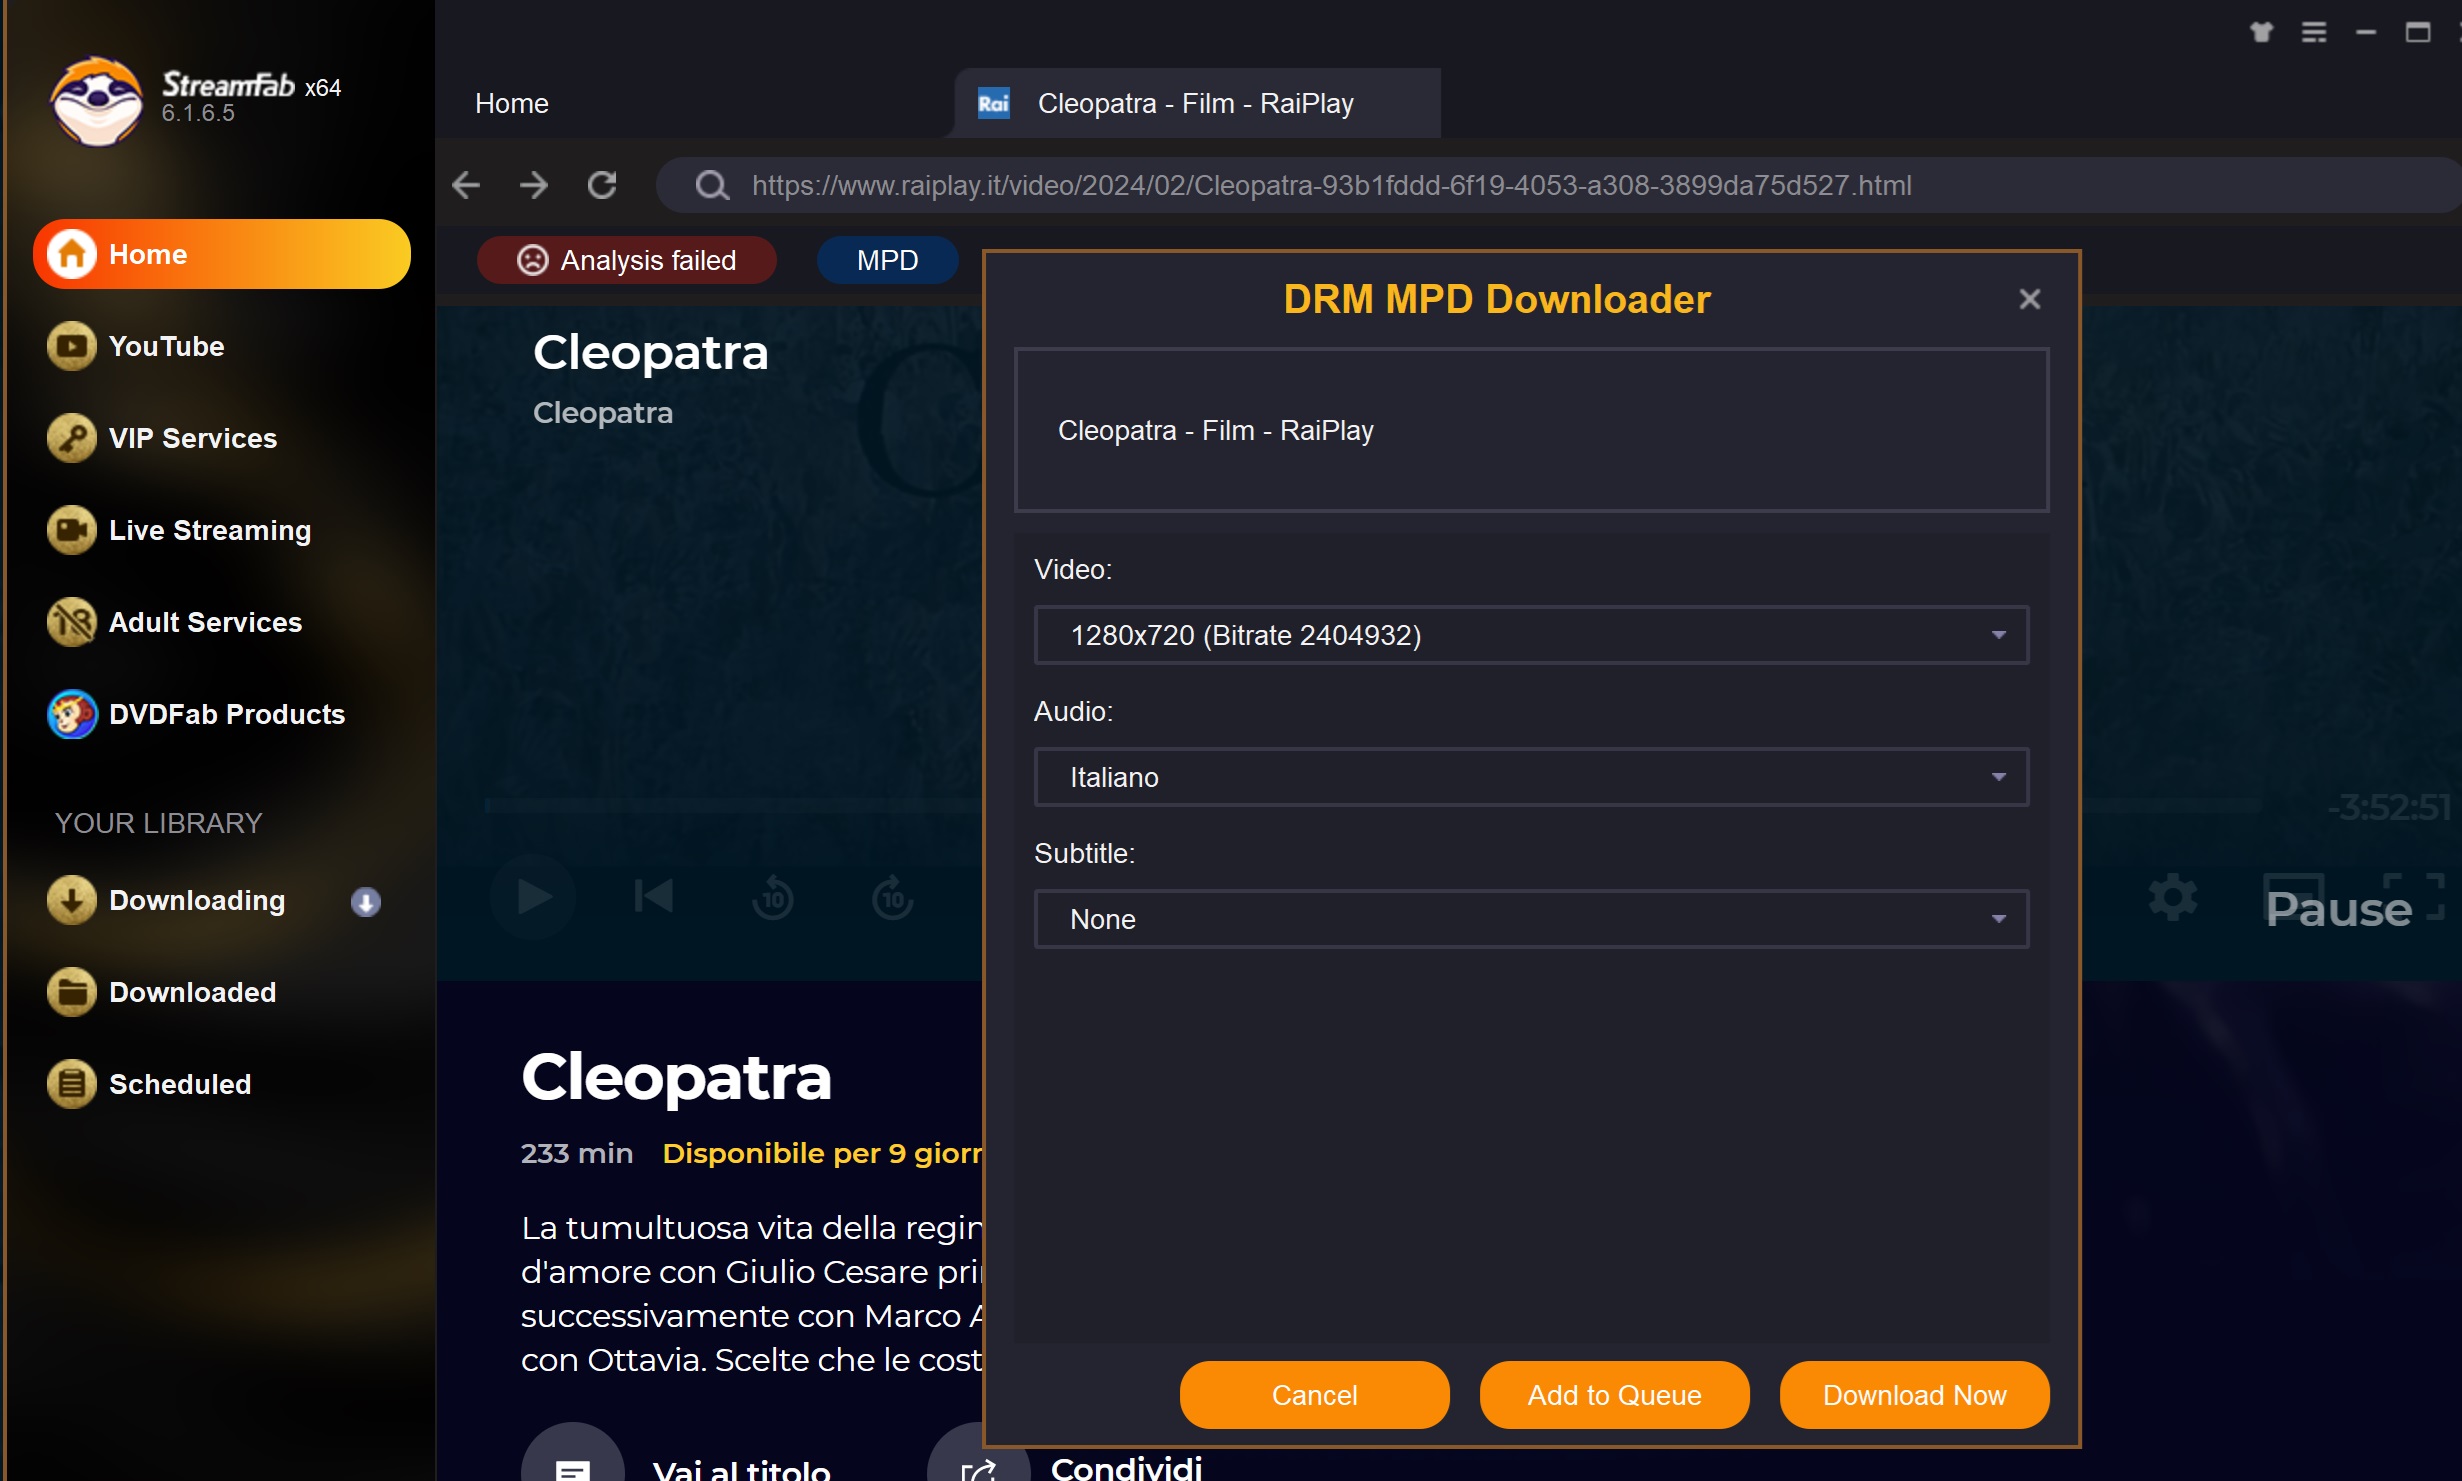Switch to the Home browser tab
2462x1481 pixels.
512,103
